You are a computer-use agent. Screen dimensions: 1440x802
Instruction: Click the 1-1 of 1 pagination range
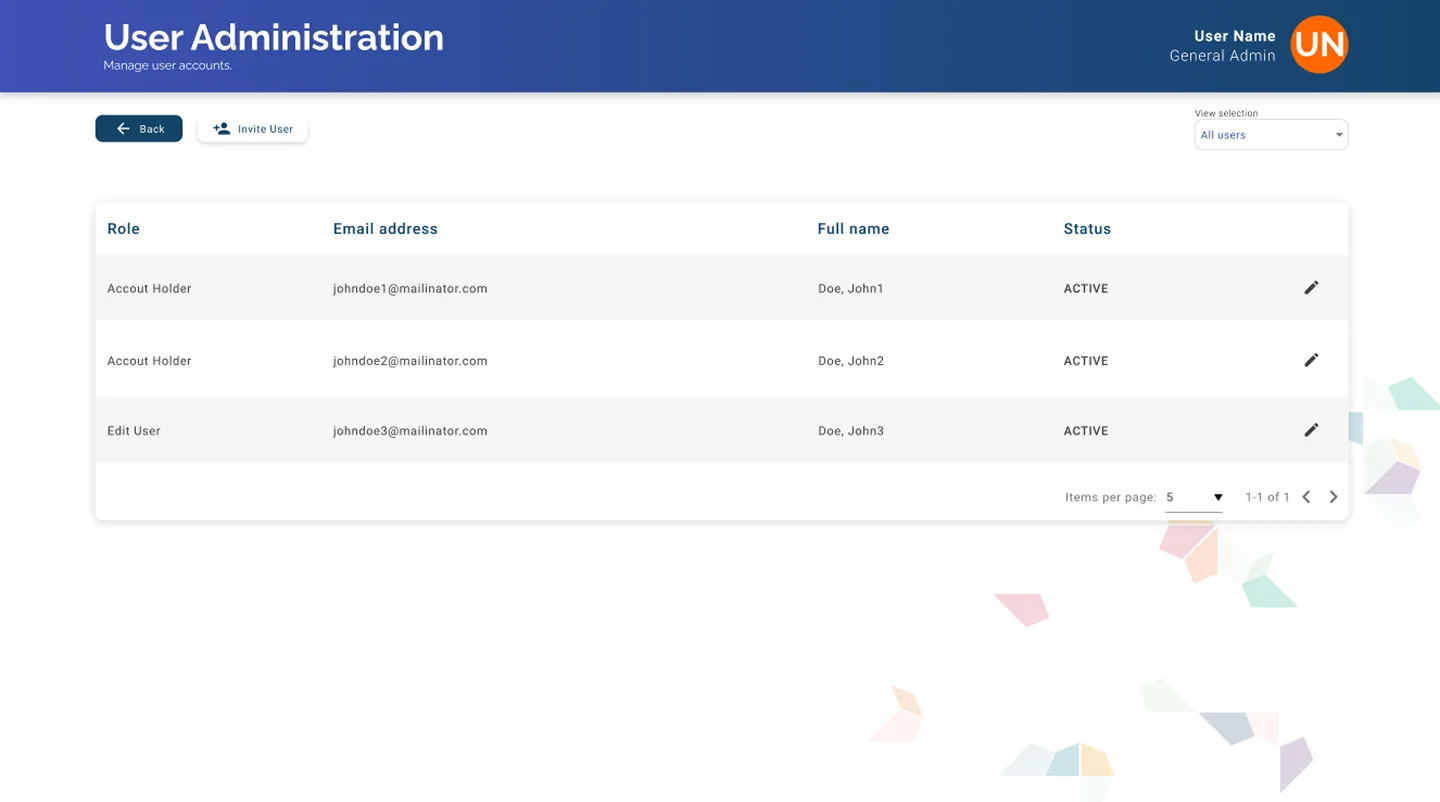tap(1267, 497)
